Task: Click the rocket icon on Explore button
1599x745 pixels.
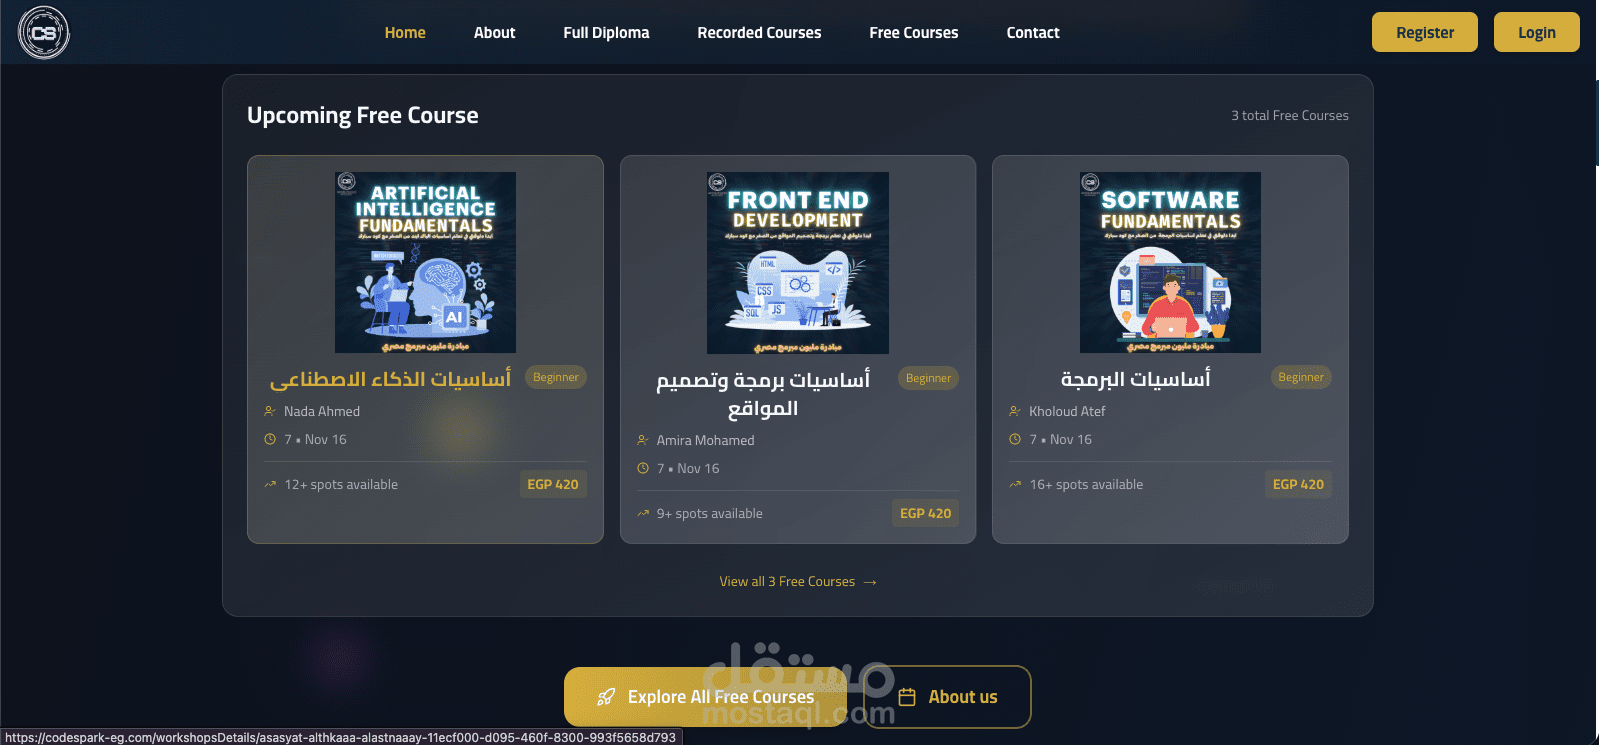Action: [x=606, y=697]
